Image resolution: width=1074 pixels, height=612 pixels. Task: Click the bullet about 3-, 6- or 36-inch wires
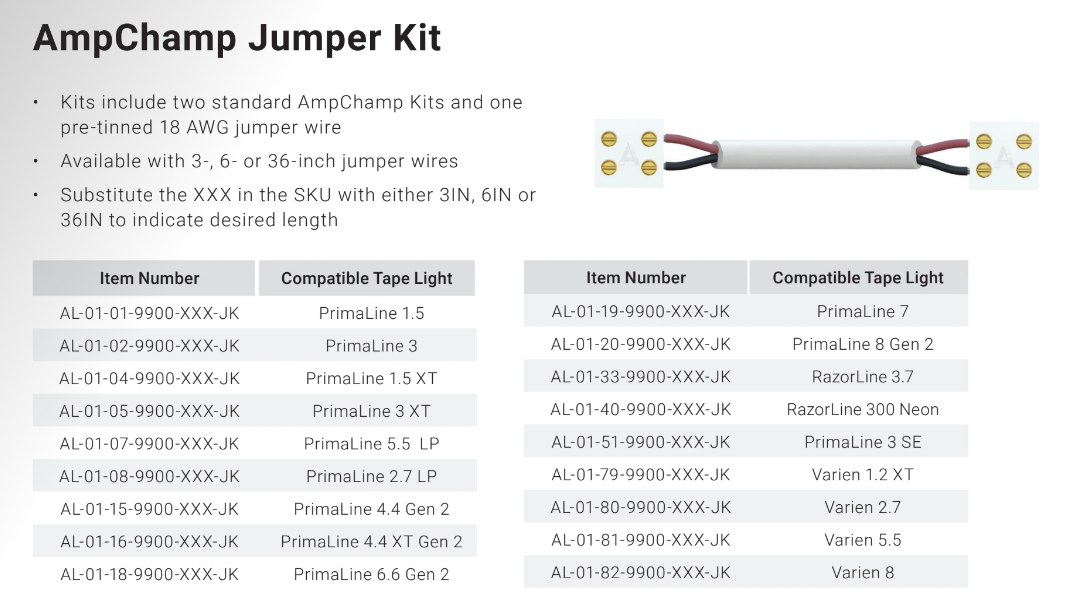(x=259, y=161)
